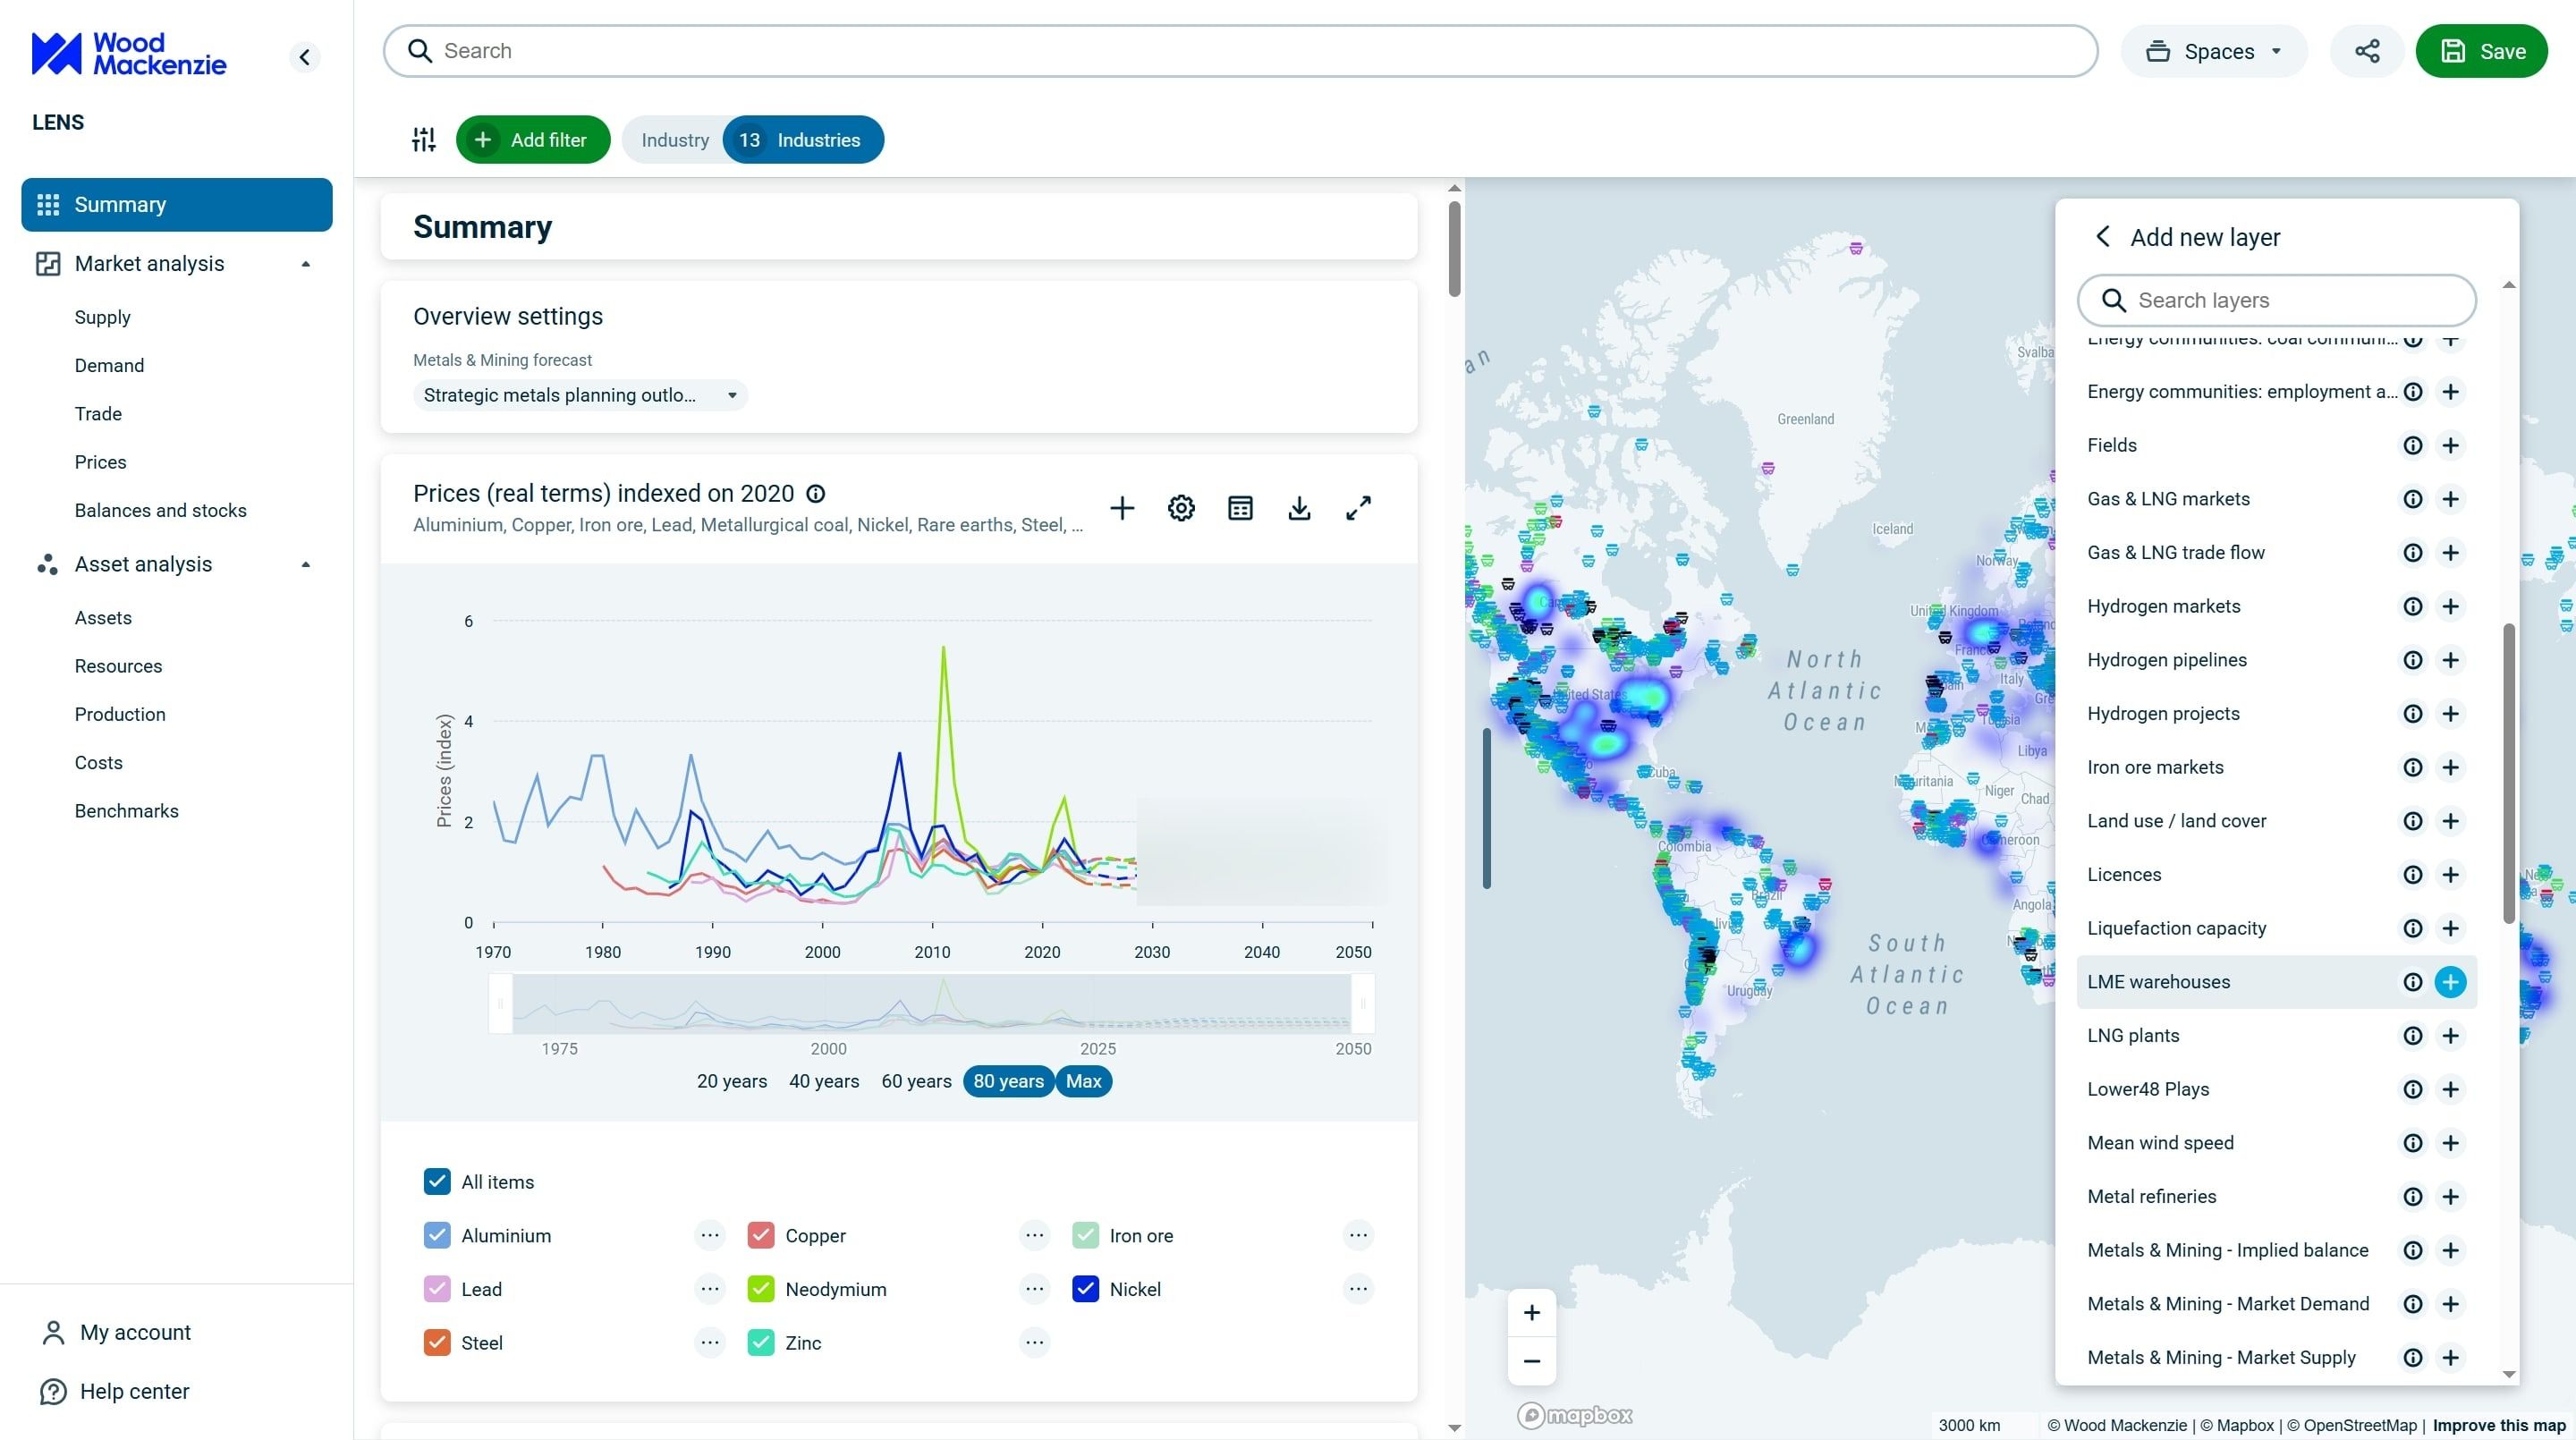This screenshot has height=1440, width=2576.
Task: Show info for Hydrogen pipelines layer
Action: 2413,660
